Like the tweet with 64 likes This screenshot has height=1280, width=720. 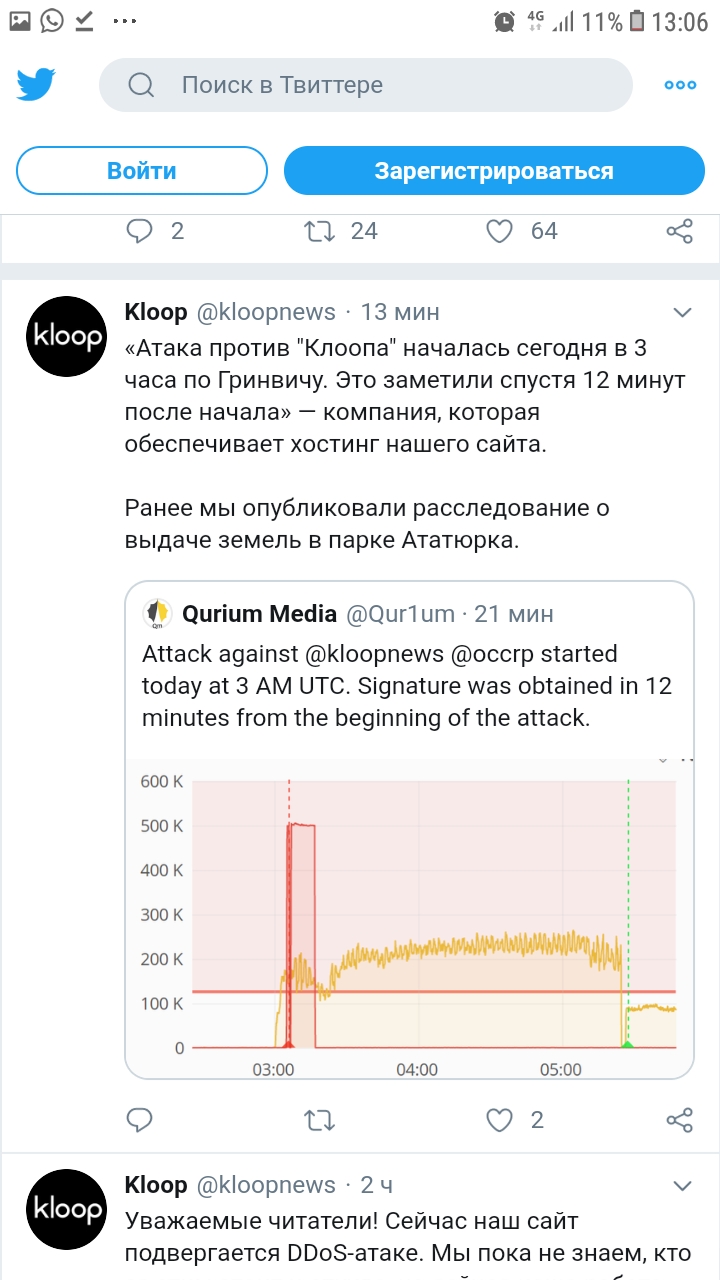(x=499, y=231)
